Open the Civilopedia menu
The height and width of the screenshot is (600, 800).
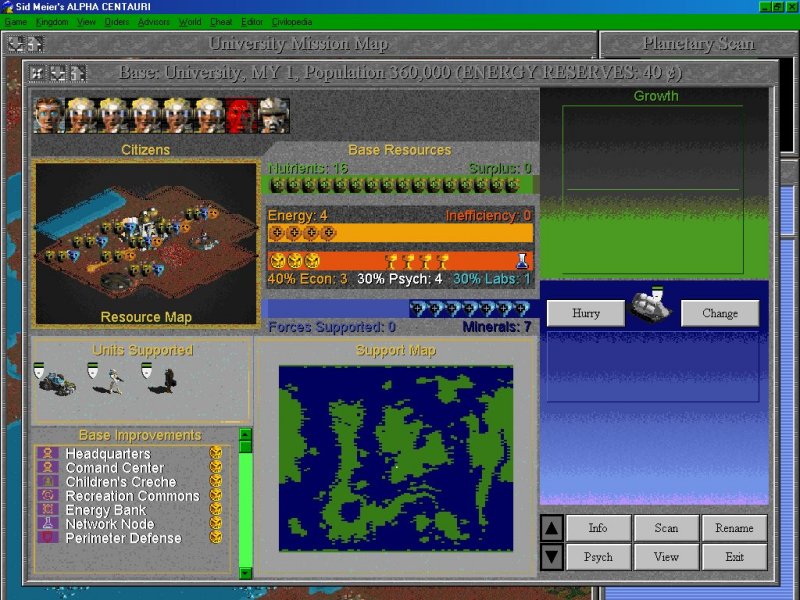pyautogui.click(x=292, y=22)
